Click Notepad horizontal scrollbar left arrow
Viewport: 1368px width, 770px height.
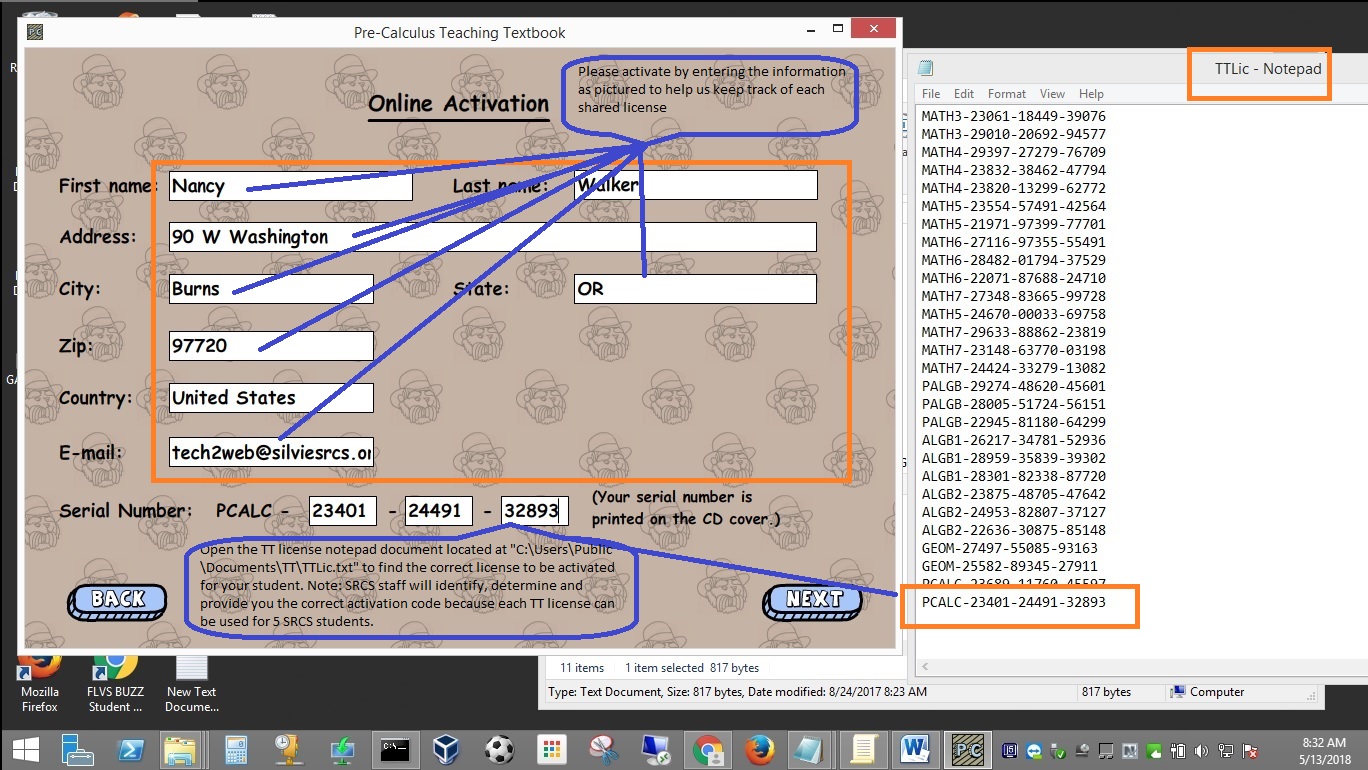coord(925,667)
